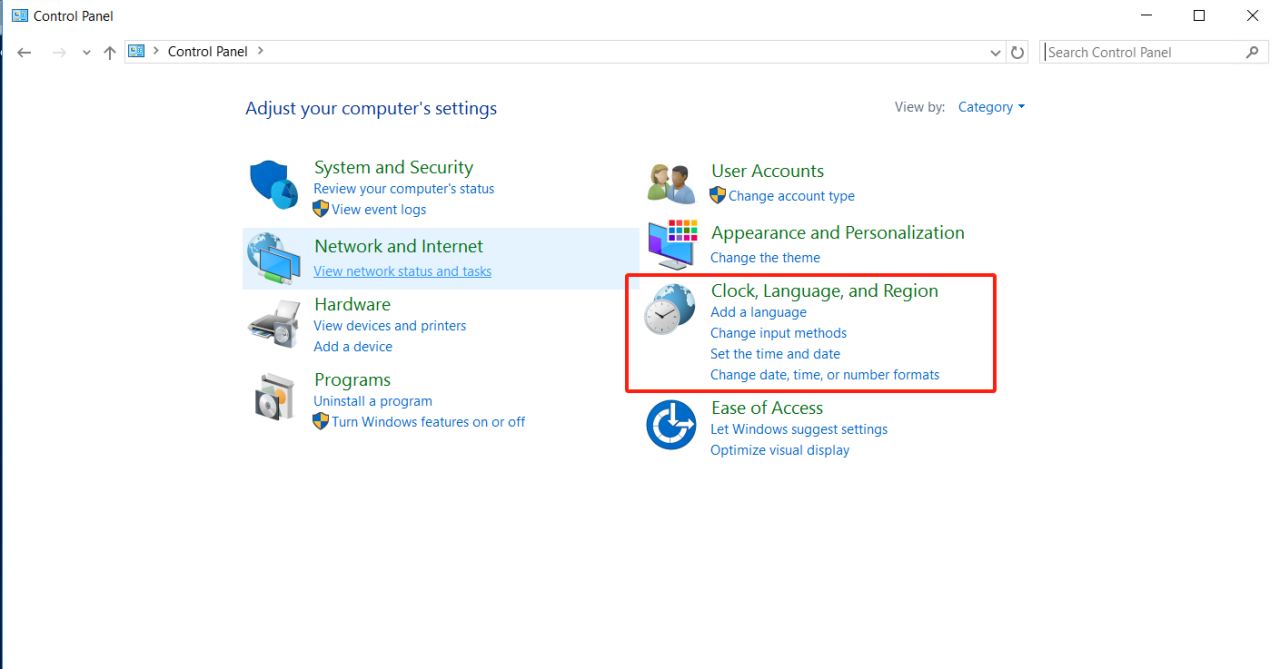Click Change date, time, or number formats
The width and height of the screenshot is (1280, 669).
tap(825, 375)
